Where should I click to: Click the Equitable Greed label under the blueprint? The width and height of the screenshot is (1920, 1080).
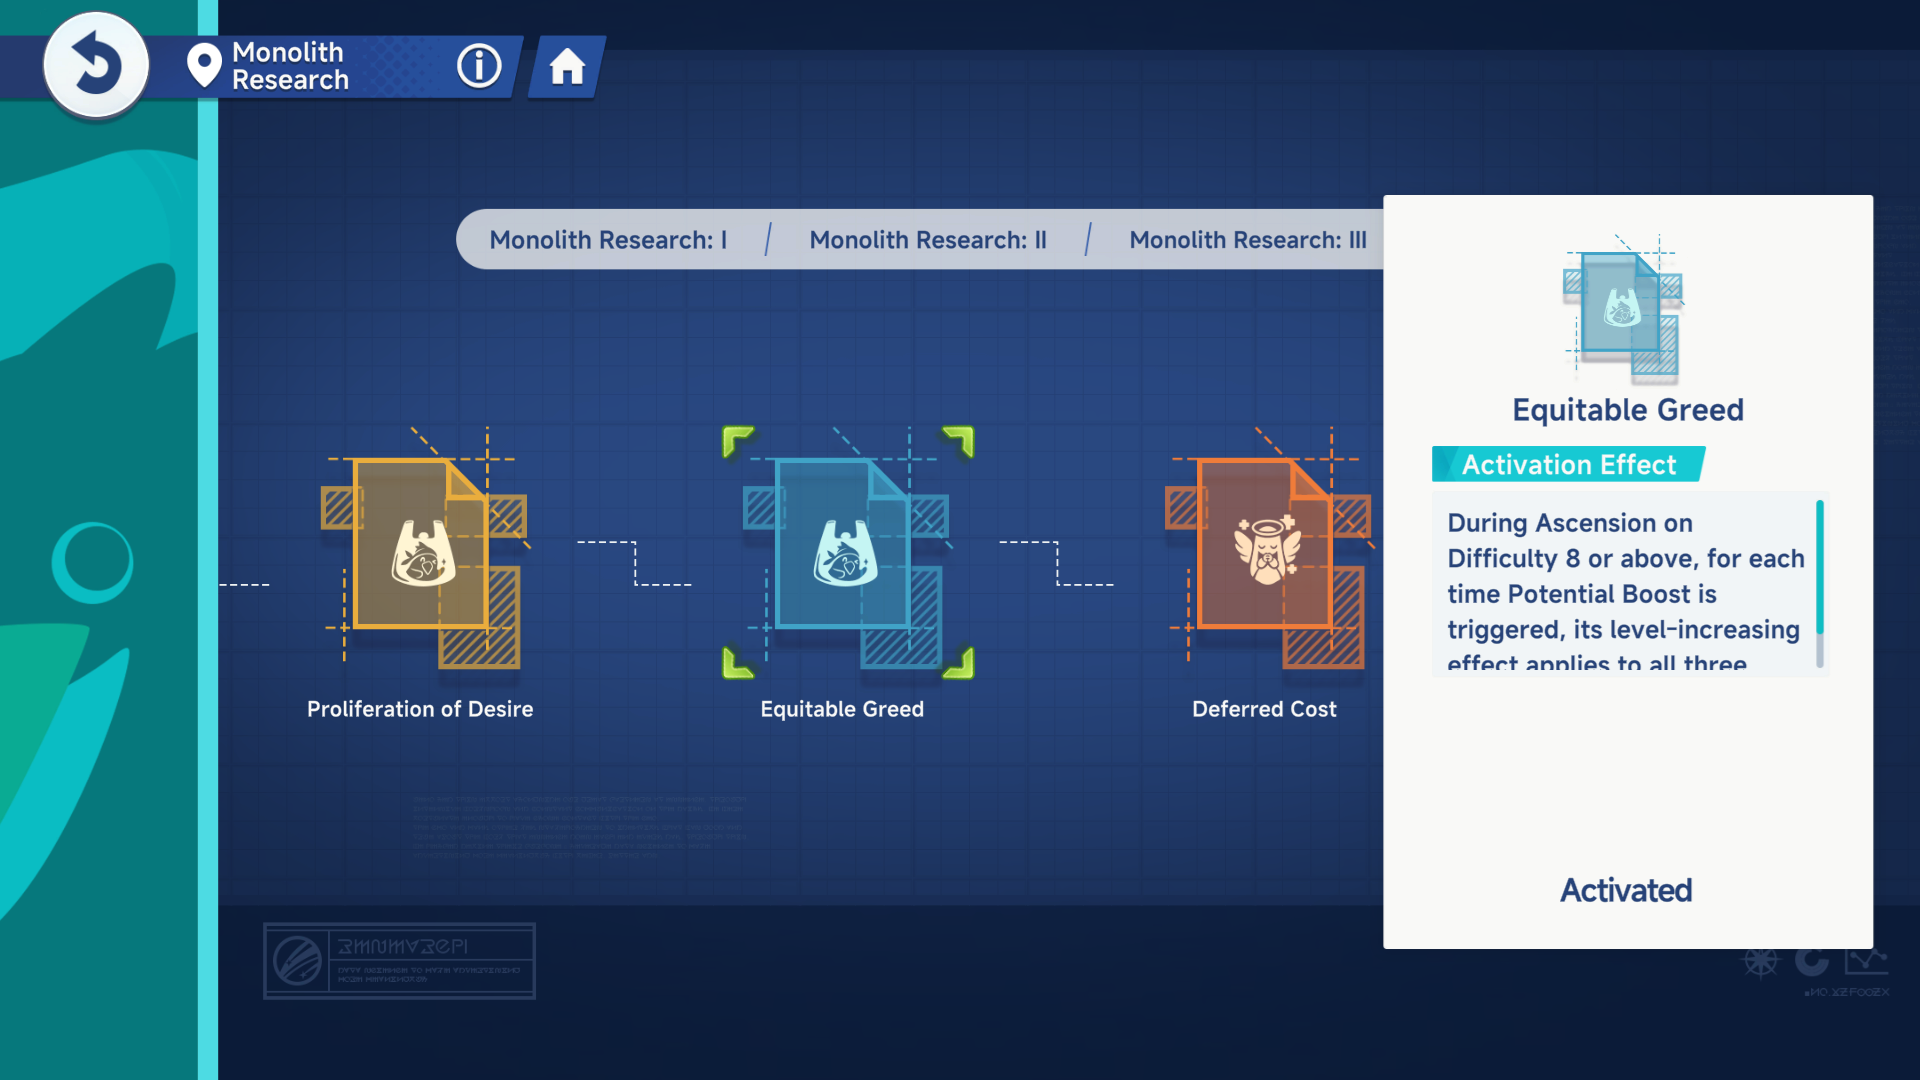pos(842,709)
